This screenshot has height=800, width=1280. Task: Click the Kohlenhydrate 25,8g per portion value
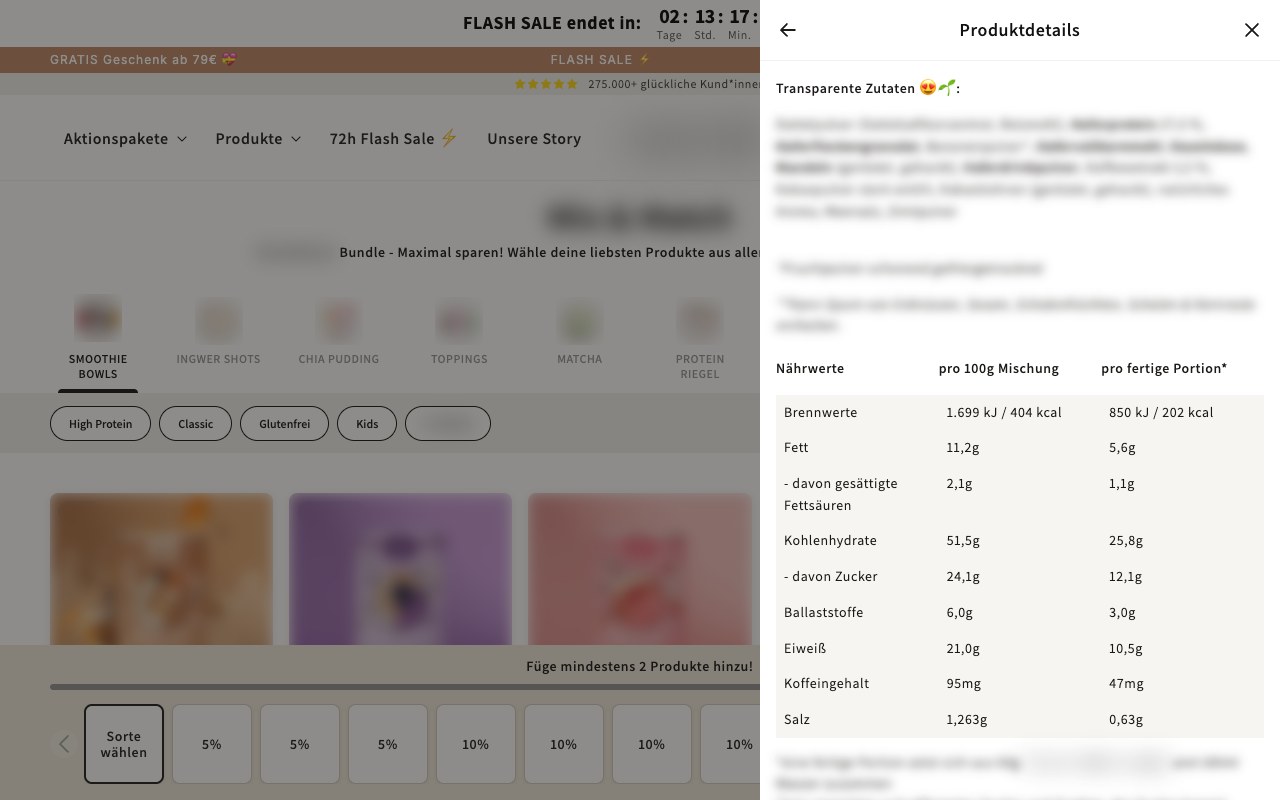(1126, 540)
